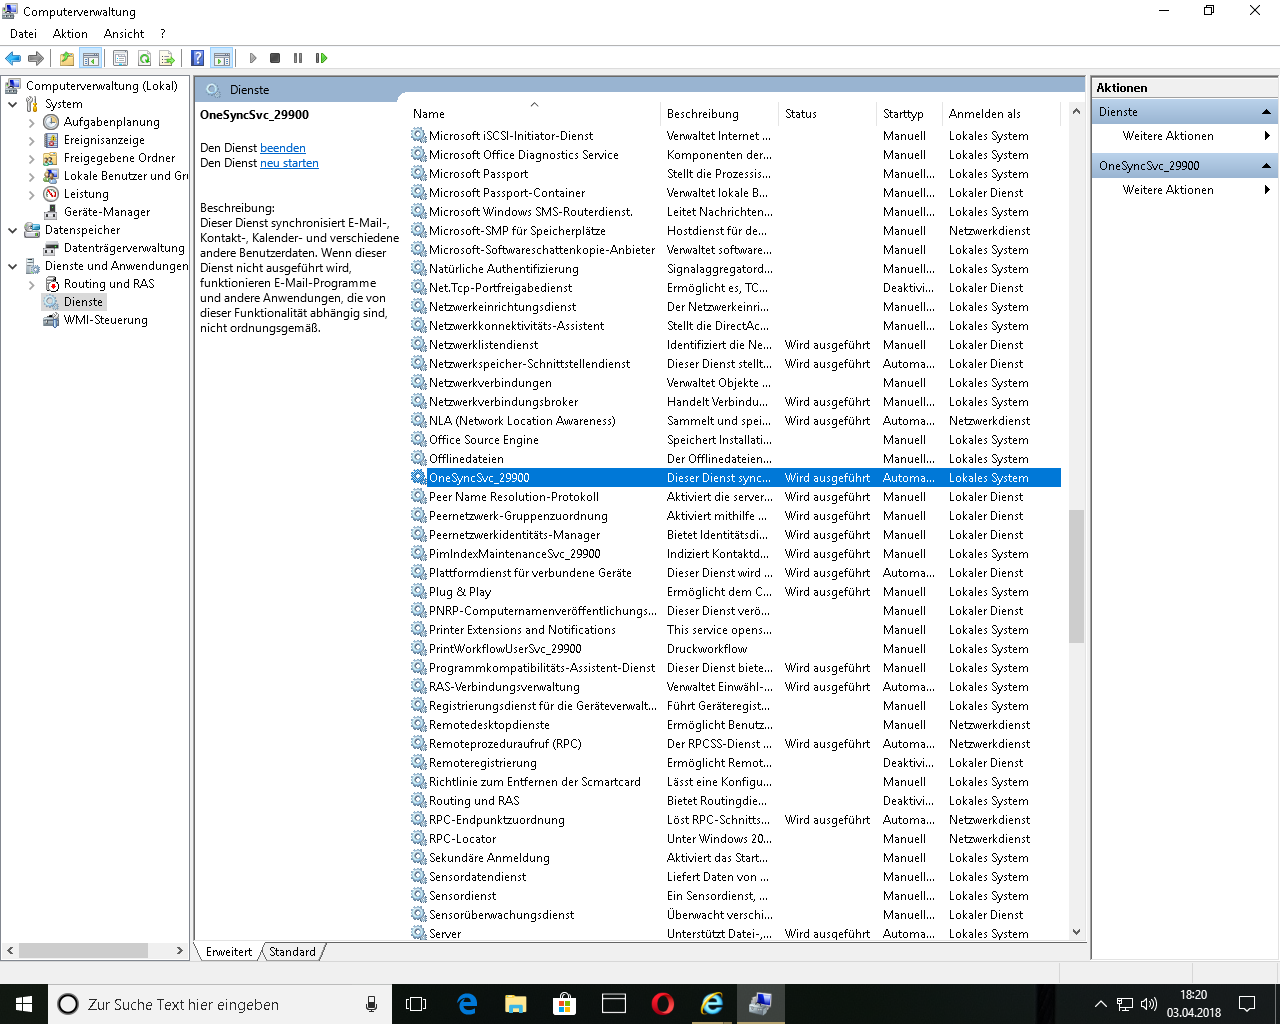This screenshot has height=1024, width=1280.
Task: Expand the Freigegebene Ordner node
Action: pyautogui.click(x=31, y=158)
